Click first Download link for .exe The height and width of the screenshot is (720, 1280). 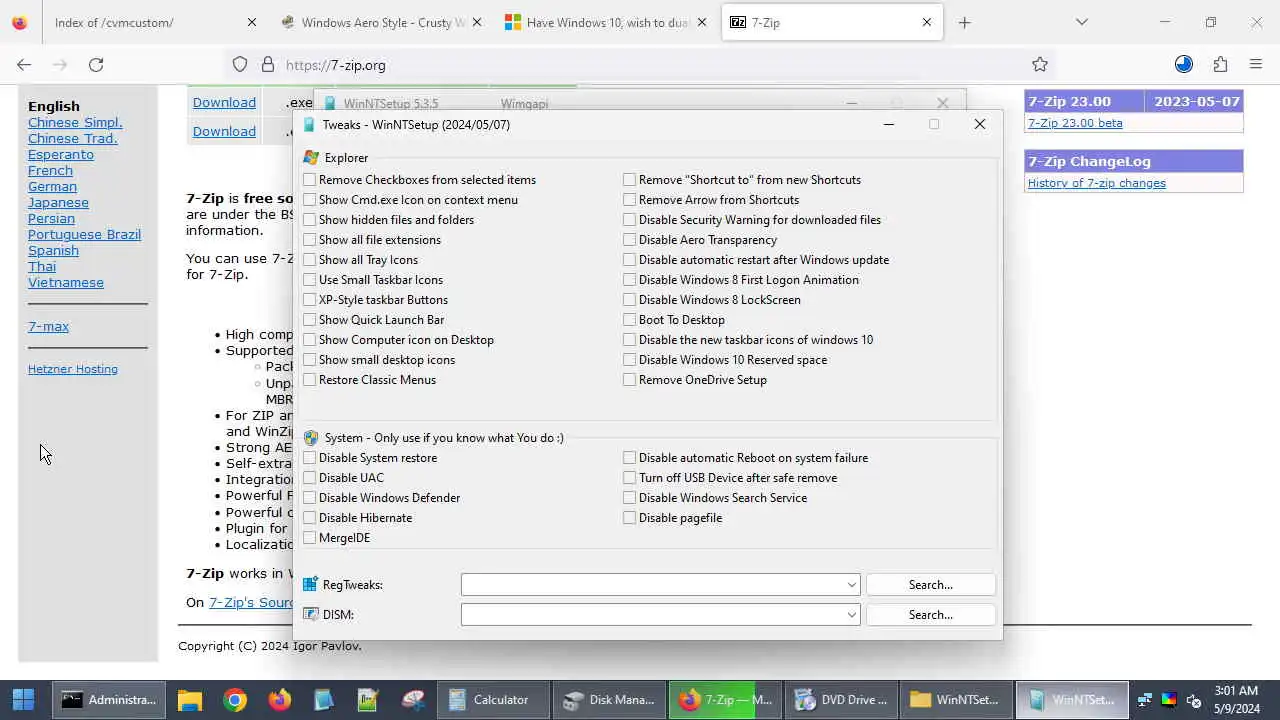(x=224, y=102)
